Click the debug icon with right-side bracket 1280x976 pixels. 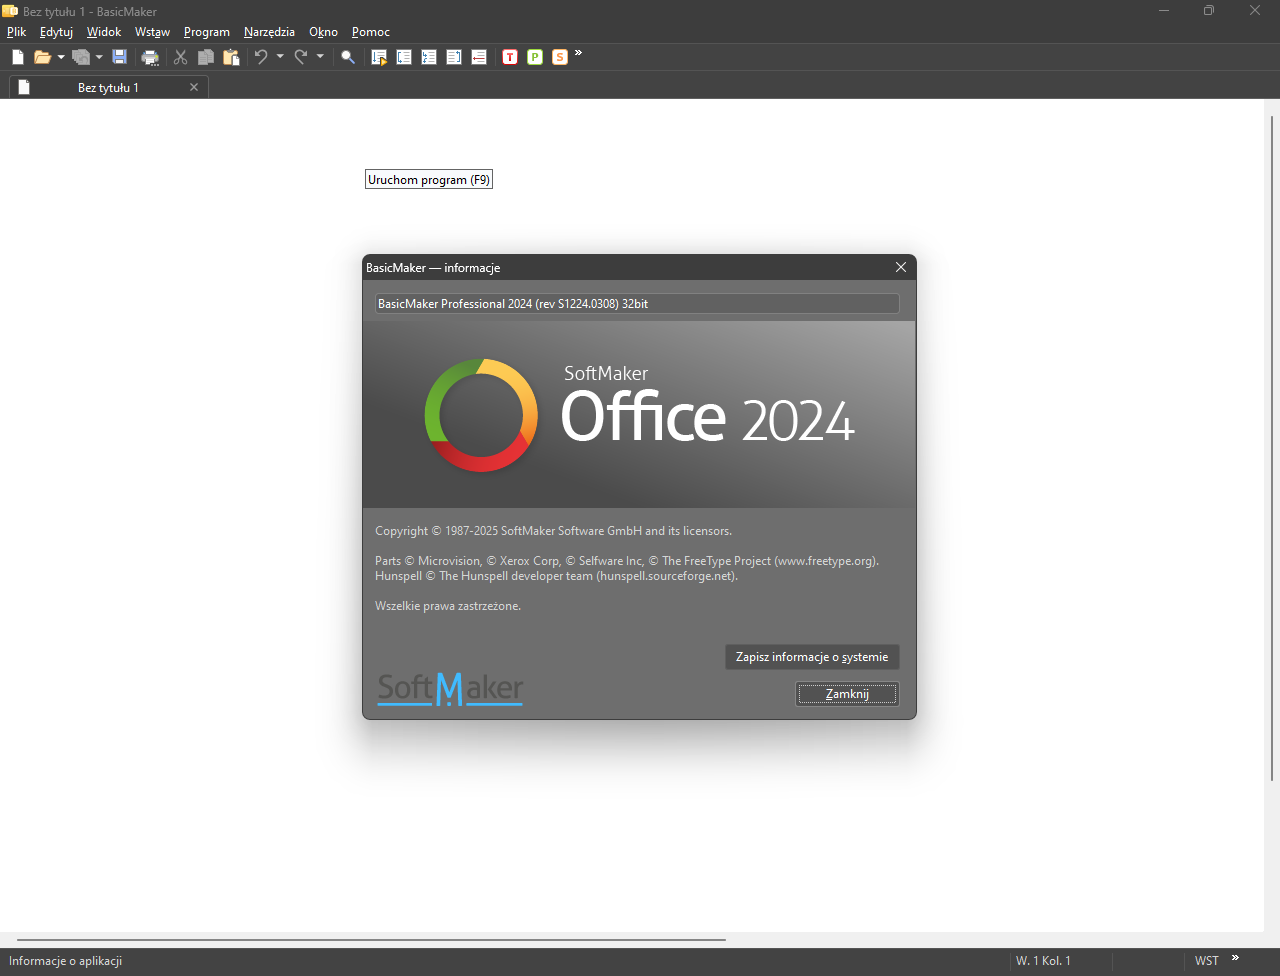click(x=454, y=57)
